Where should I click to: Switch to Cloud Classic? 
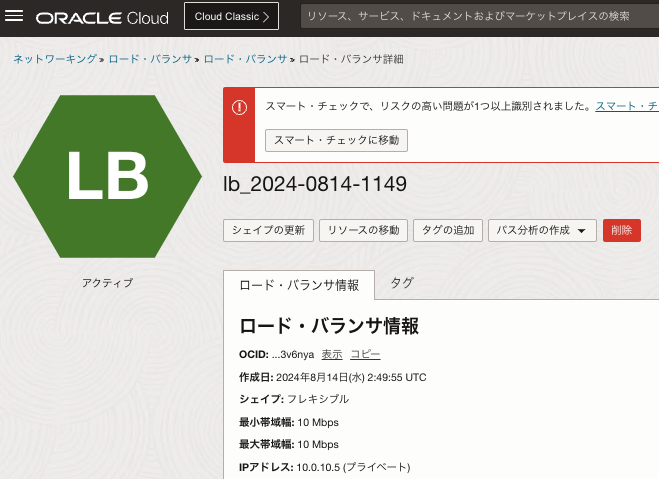231,16
